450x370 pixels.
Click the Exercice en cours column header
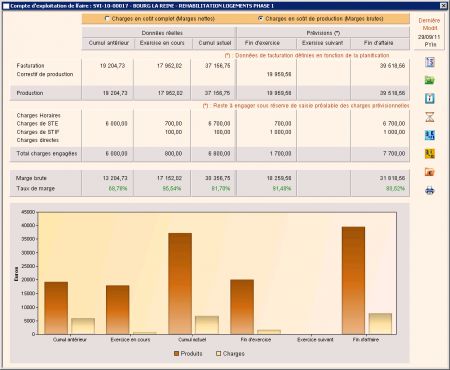tap(162, 43)
